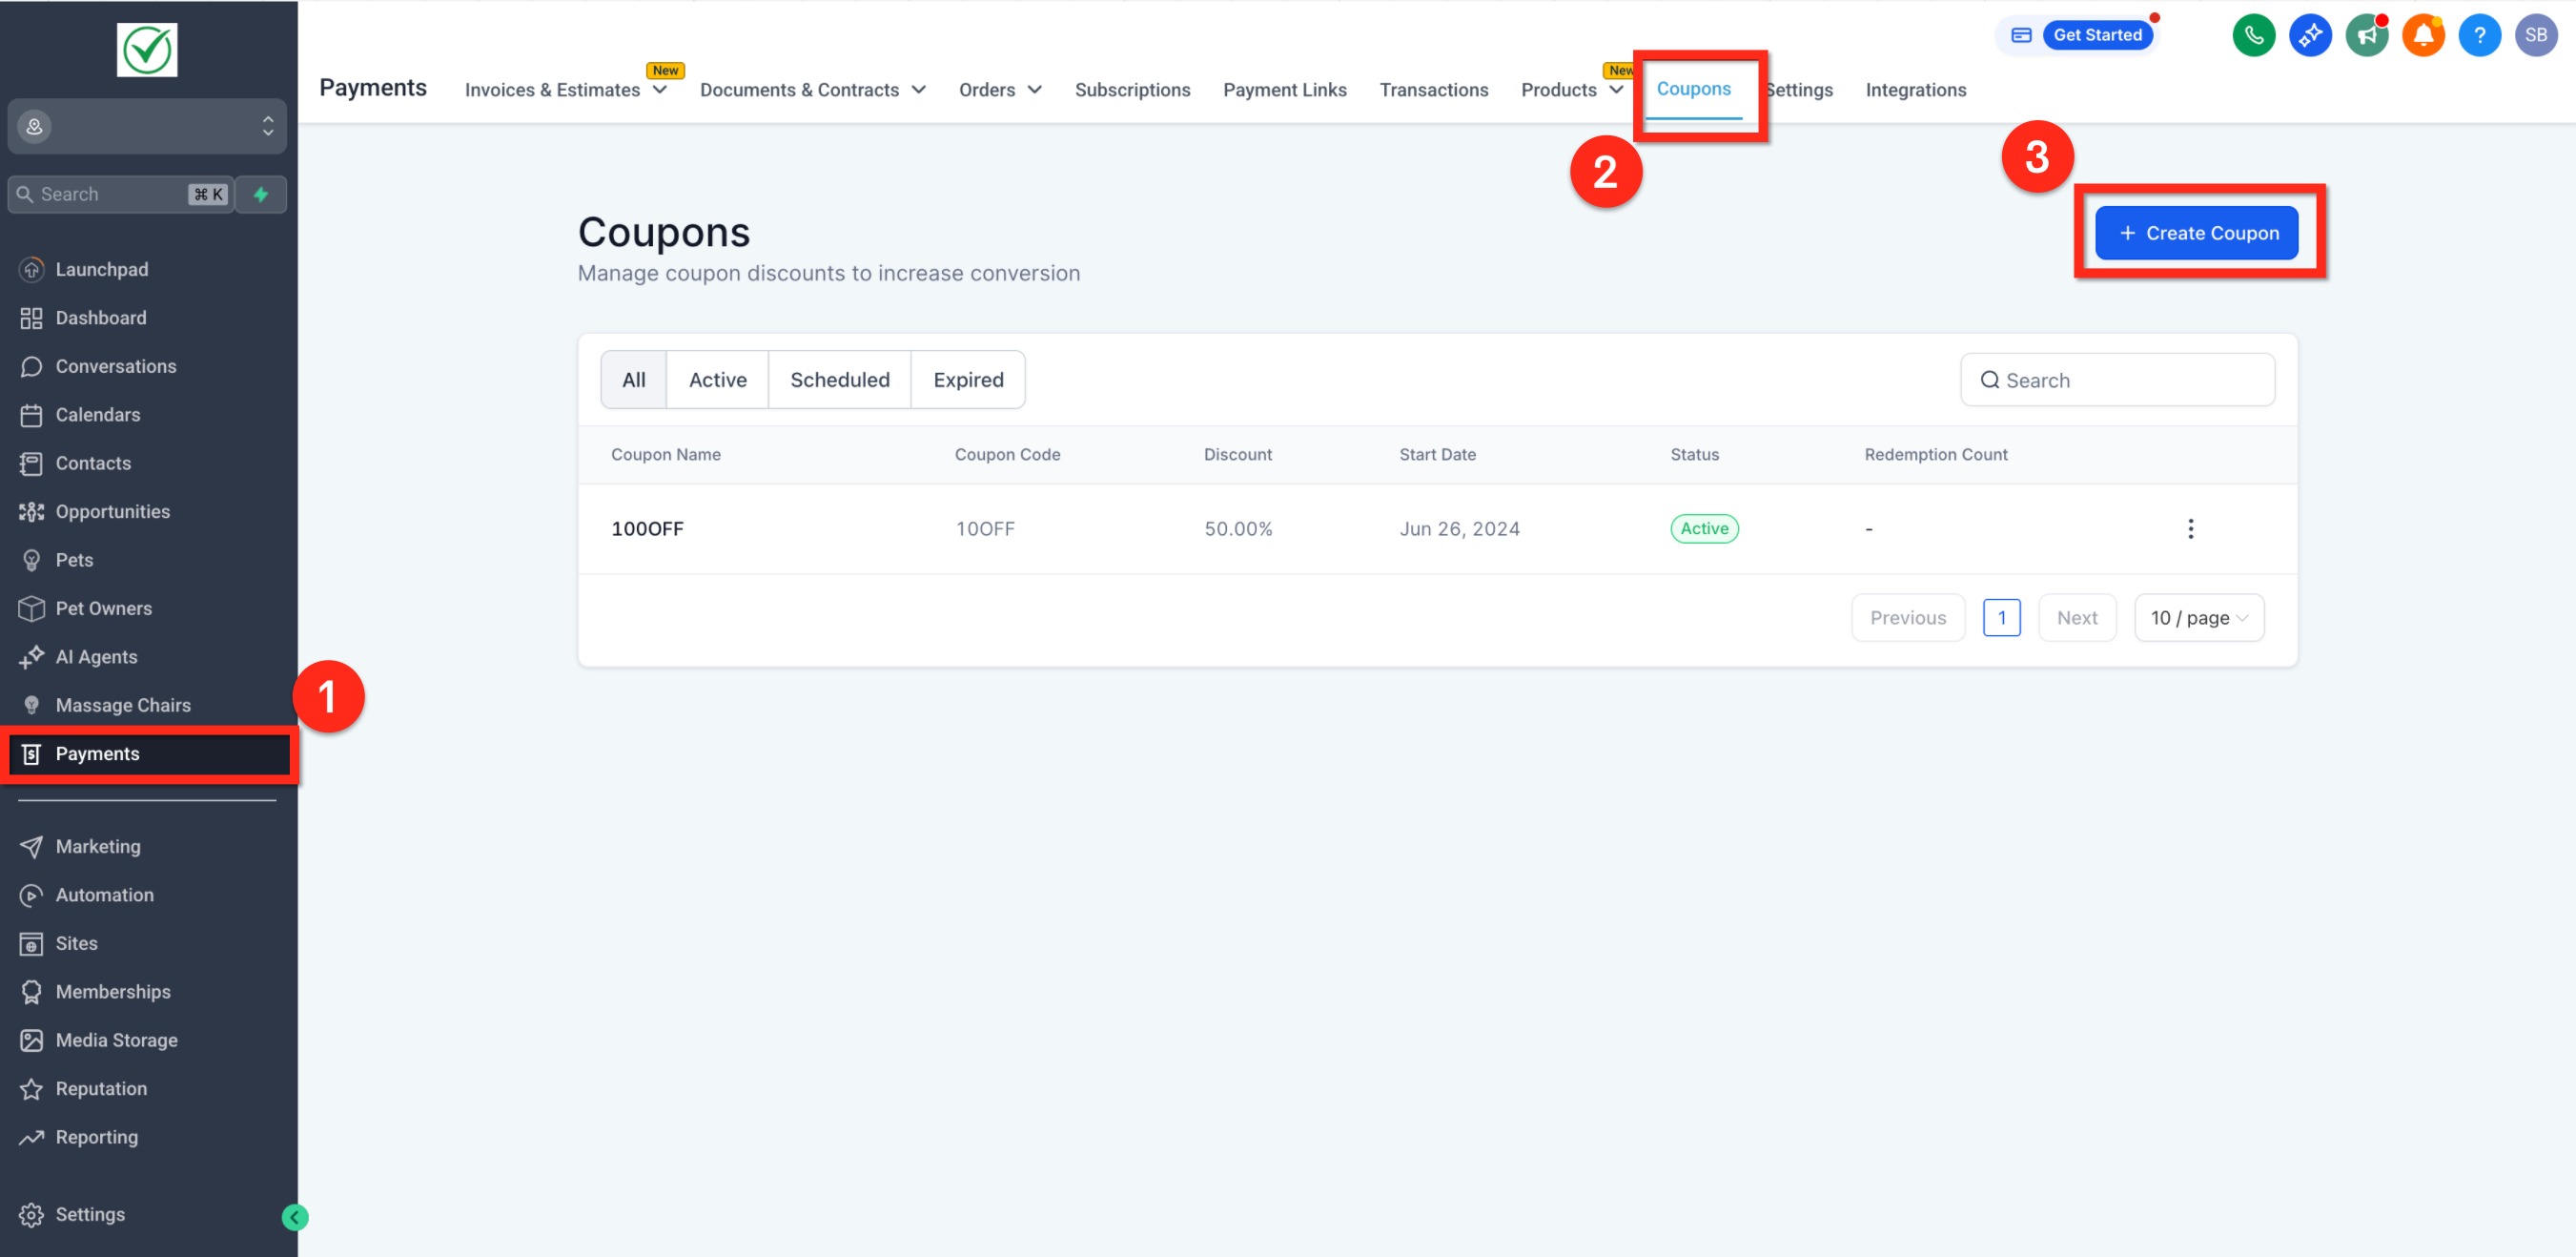Switch to the Subscriptions tab
Image resolution: width=2576 pixels, height=1257 pixels.
click(1132, 90)
